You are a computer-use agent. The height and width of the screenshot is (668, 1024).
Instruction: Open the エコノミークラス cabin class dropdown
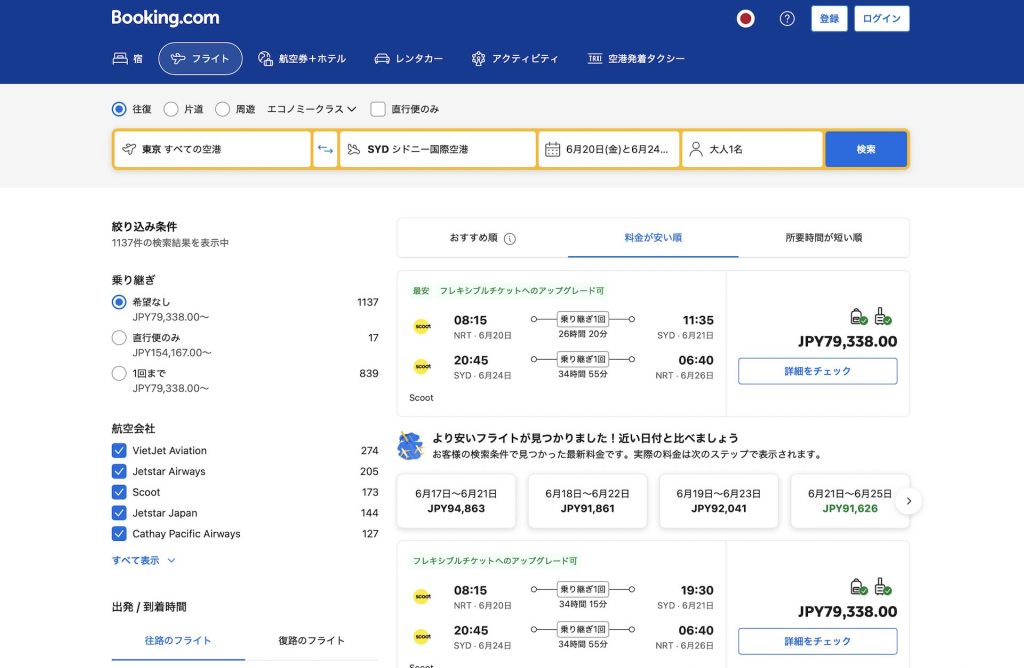coord(312,109)
